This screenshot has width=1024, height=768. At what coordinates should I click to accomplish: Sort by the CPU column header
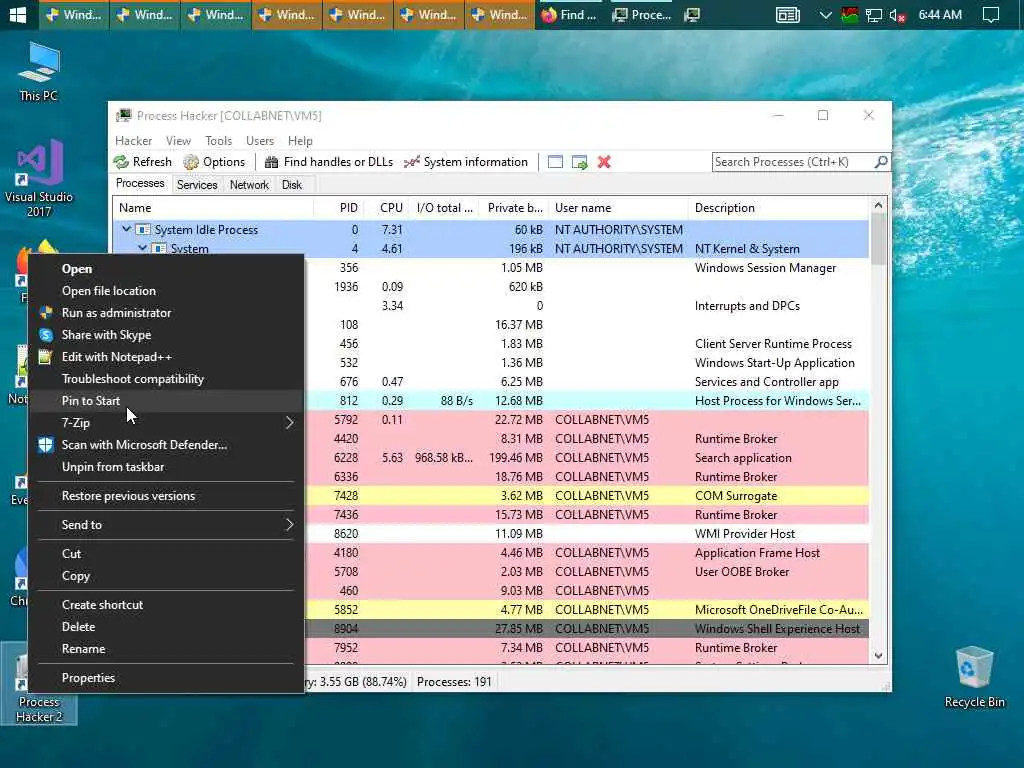[x=387, y=208]
